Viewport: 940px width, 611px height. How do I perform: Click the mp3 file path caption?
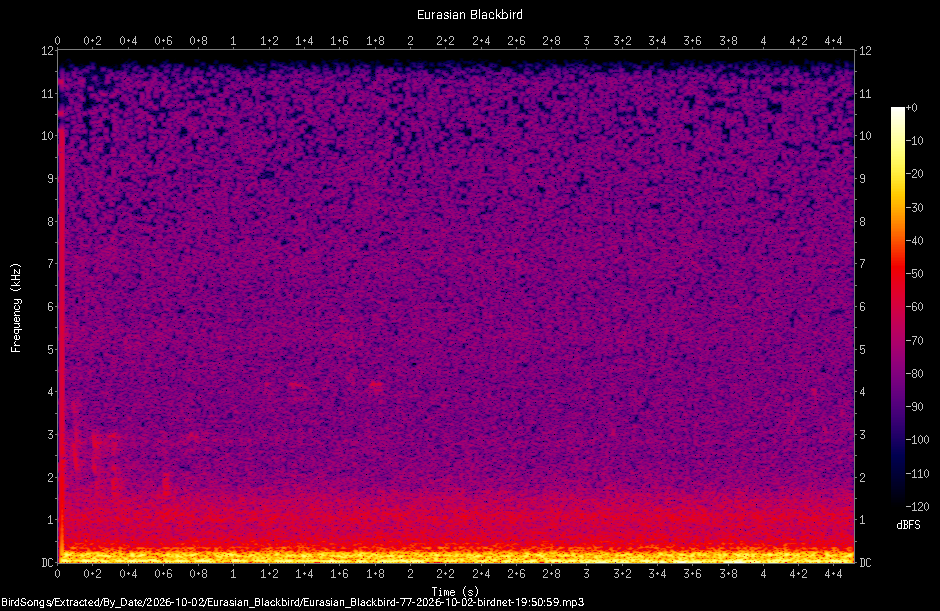click(x=292, y=603)
